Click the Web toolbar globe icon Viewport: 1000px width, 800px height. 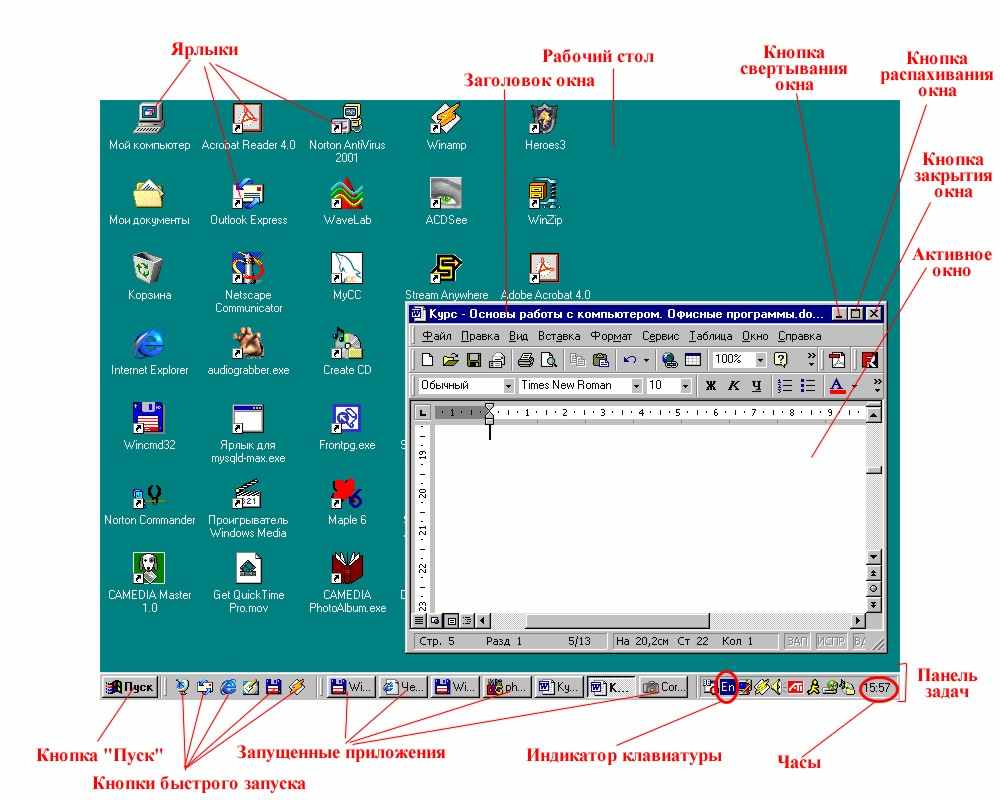(670, 360)
